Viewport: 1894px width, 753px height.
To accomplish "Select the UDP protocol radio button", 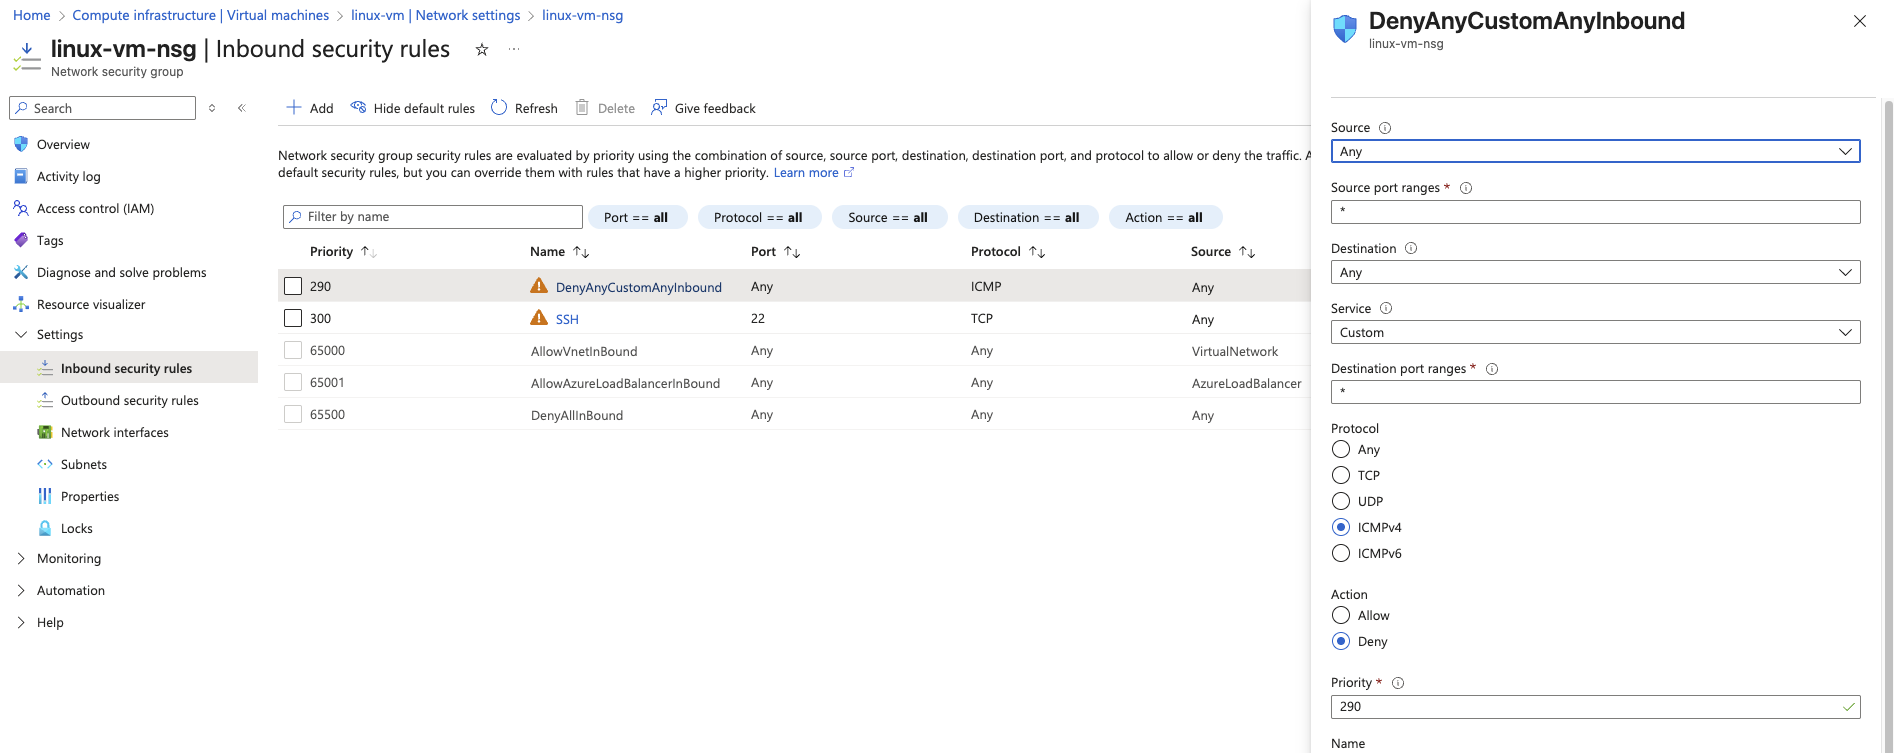I will (x=1341, y=501).
